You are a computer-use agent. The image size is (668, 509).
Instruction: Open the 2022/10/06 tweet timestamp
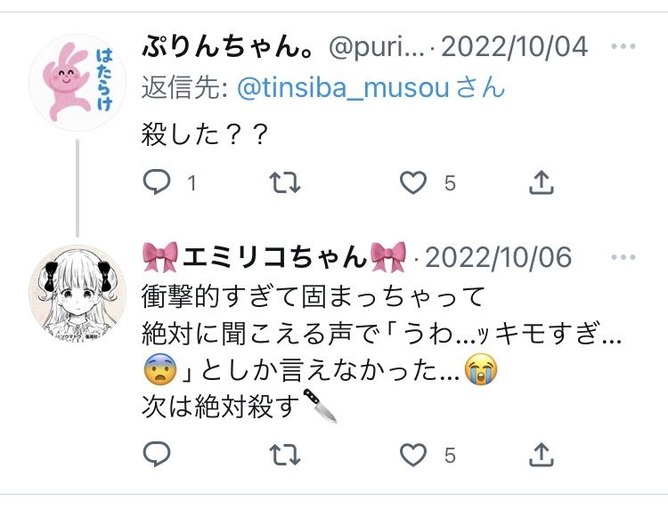pos(498,257)
